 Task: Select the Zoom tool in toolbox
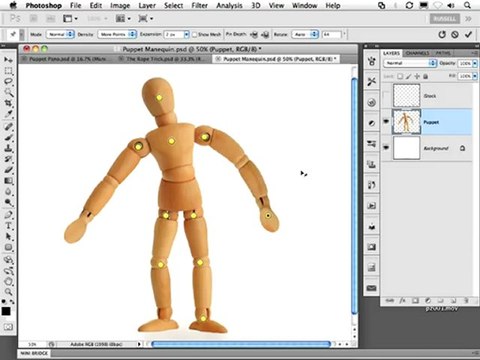(x=8, y=292)
